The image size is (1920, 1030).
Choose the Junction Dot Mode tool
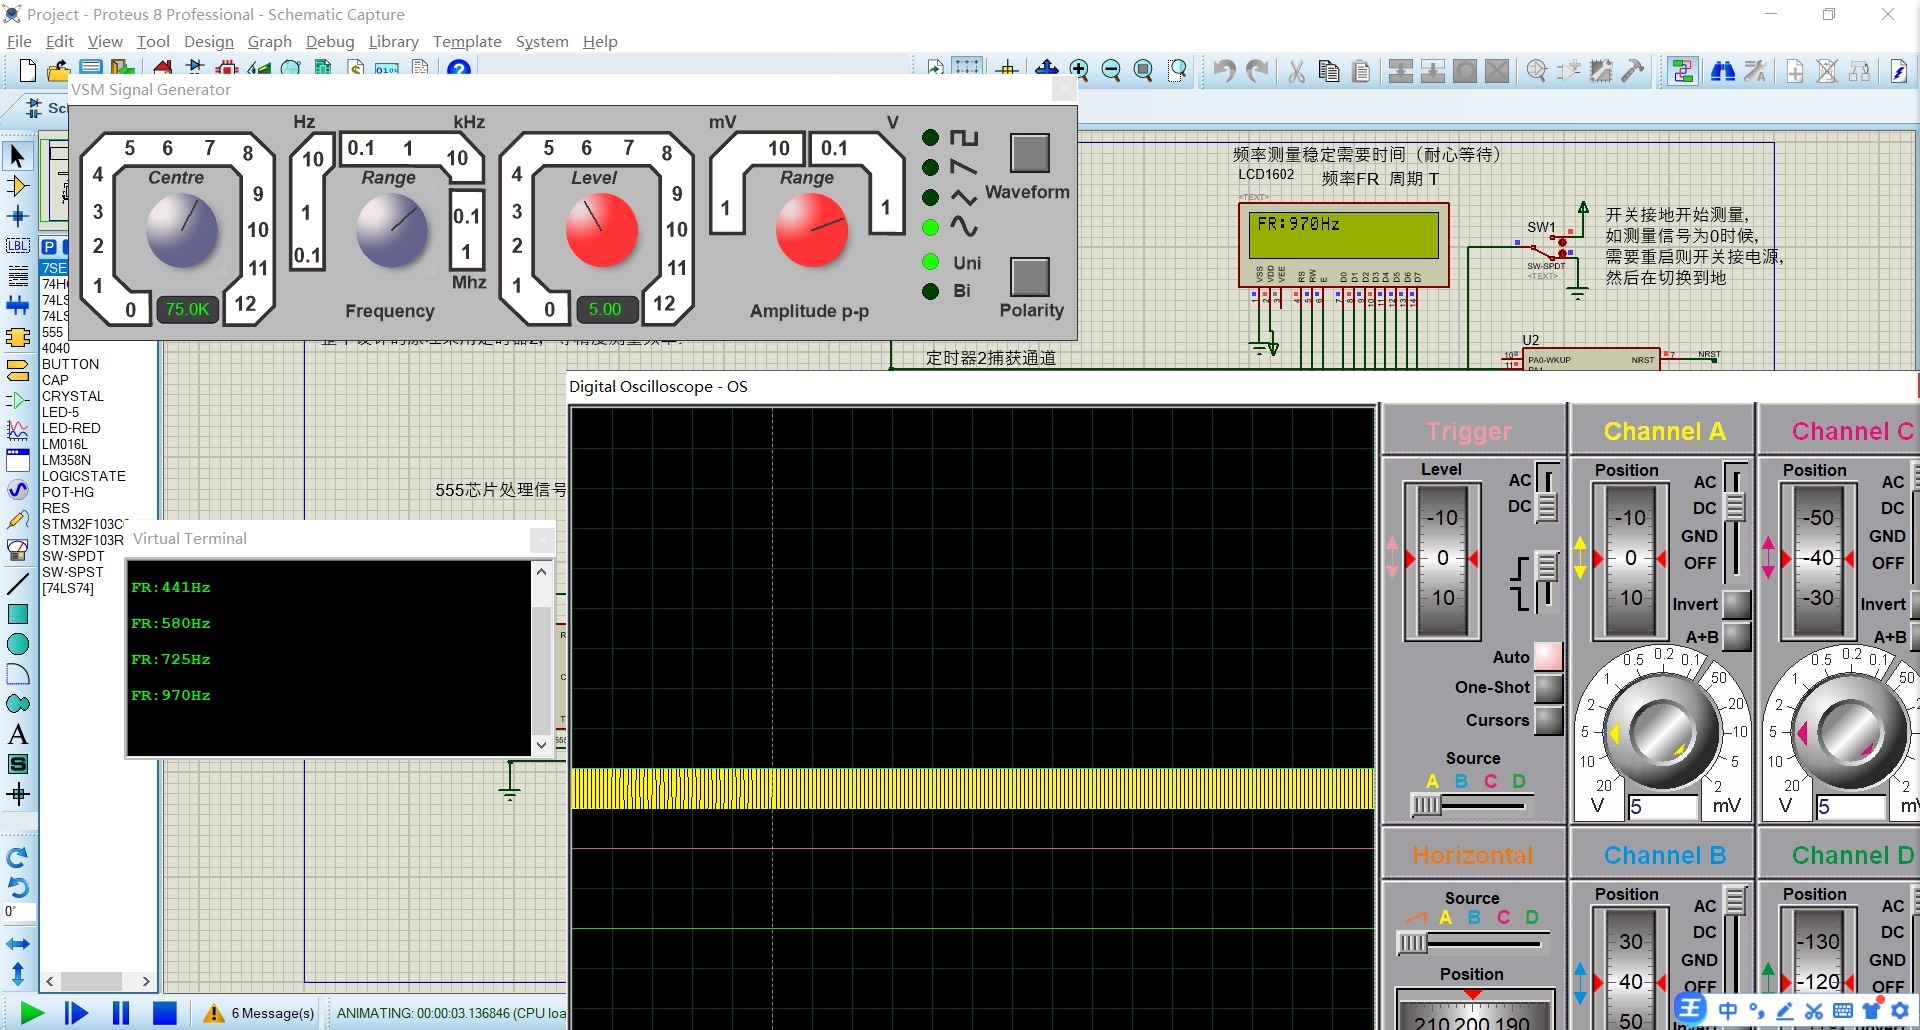click(x=17, y=216)
